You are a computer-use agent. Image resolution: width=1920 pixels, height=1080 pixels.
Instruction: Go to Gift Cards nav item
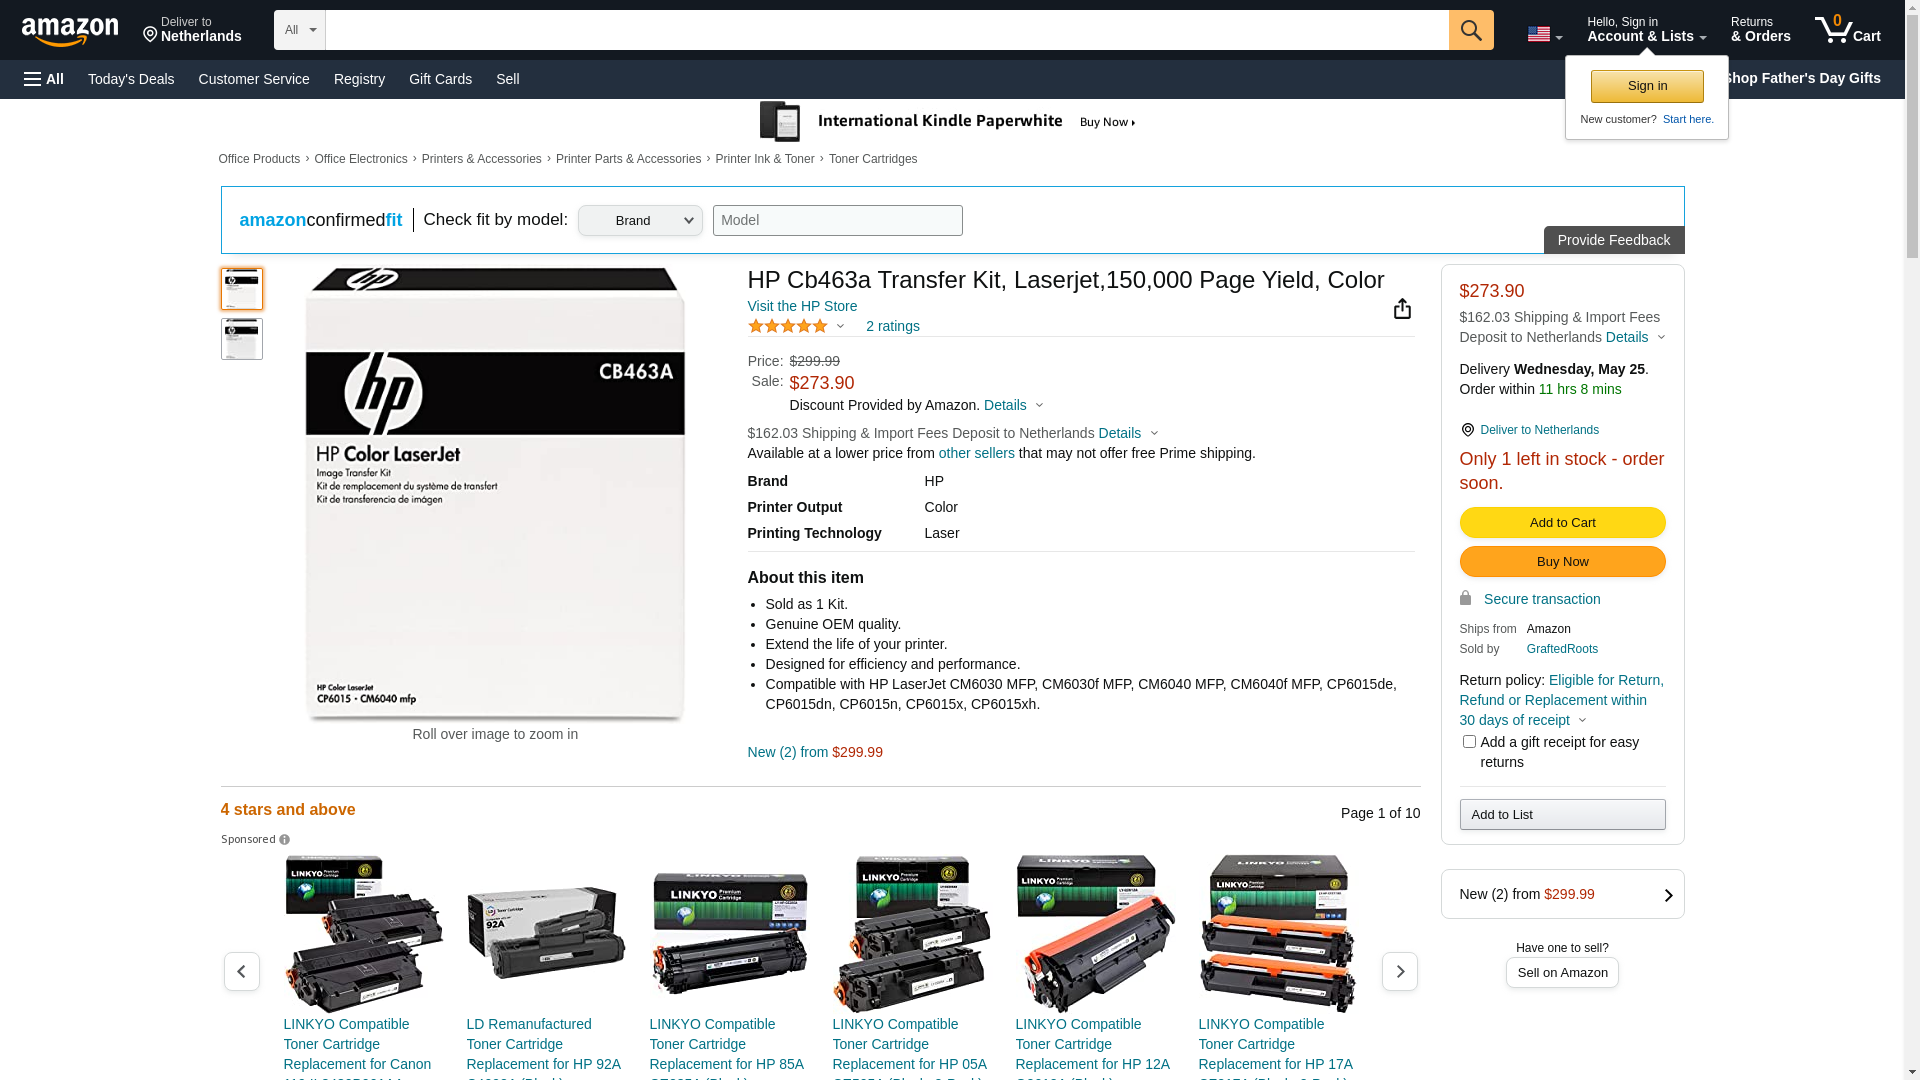pyautogui.click(x=440, y=79)
